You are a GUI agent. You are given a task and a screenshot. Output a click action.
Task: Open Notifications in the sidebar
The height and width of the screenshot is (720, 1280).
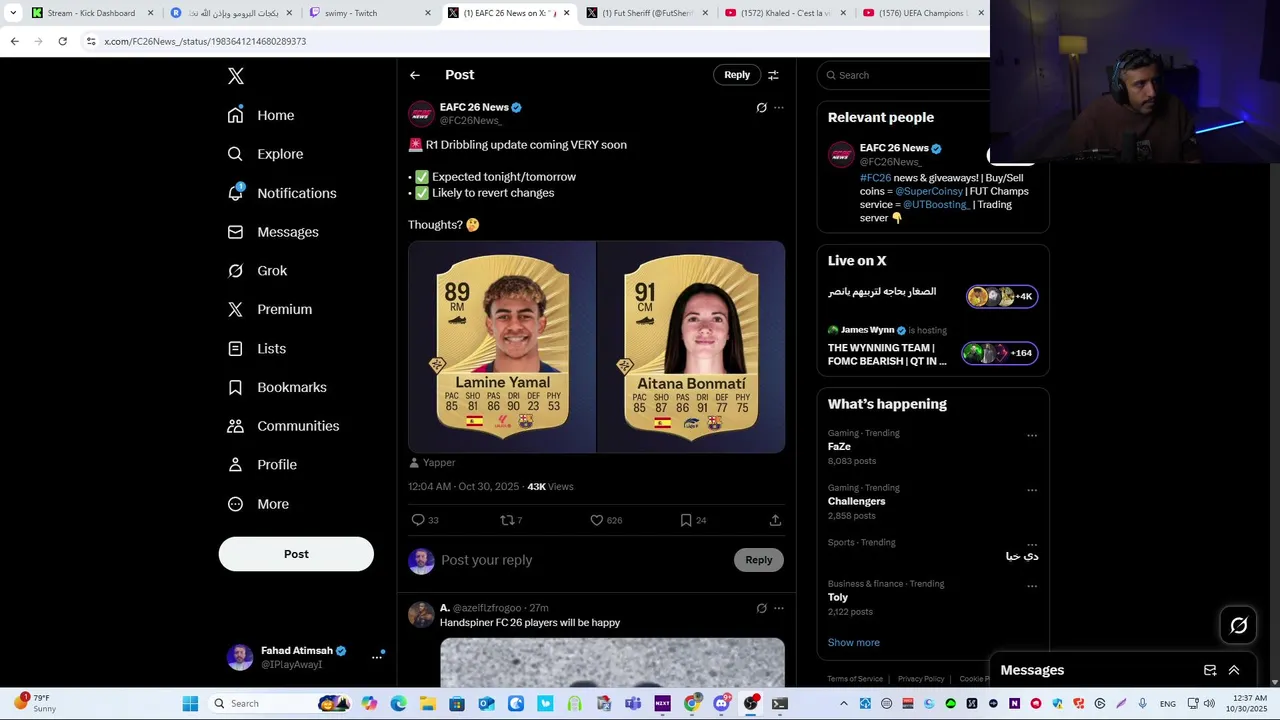282,193
